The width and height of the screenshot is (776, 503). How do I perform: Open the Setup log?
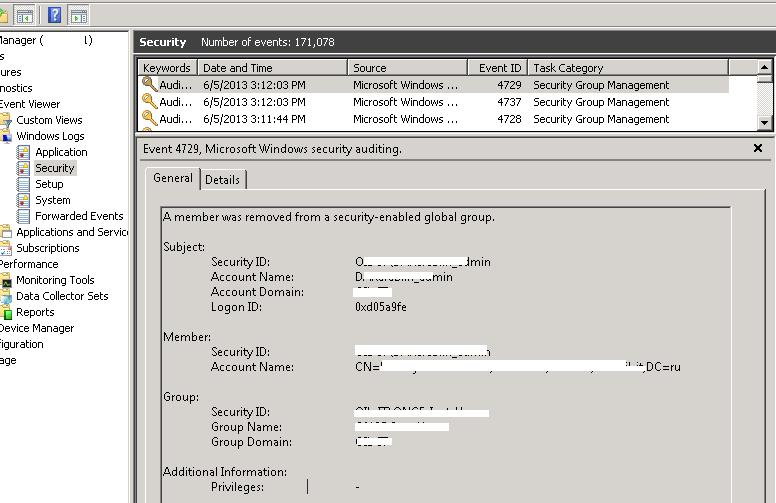(49, 184)
